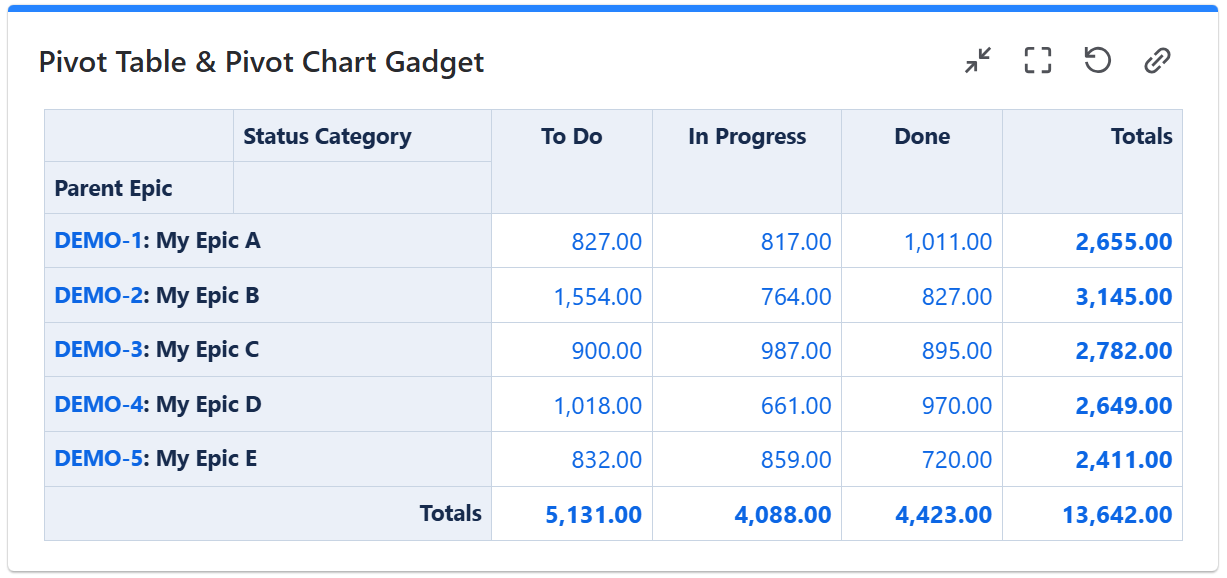Click the 970.00 Done value for Epic D

957,406
